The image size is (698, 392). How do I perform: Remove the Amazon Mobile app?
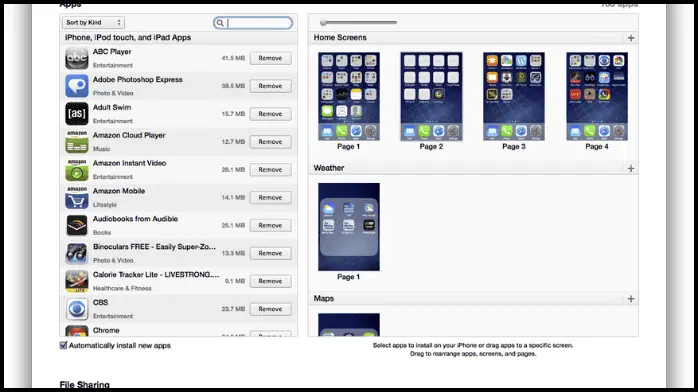(x=270, y=198)
